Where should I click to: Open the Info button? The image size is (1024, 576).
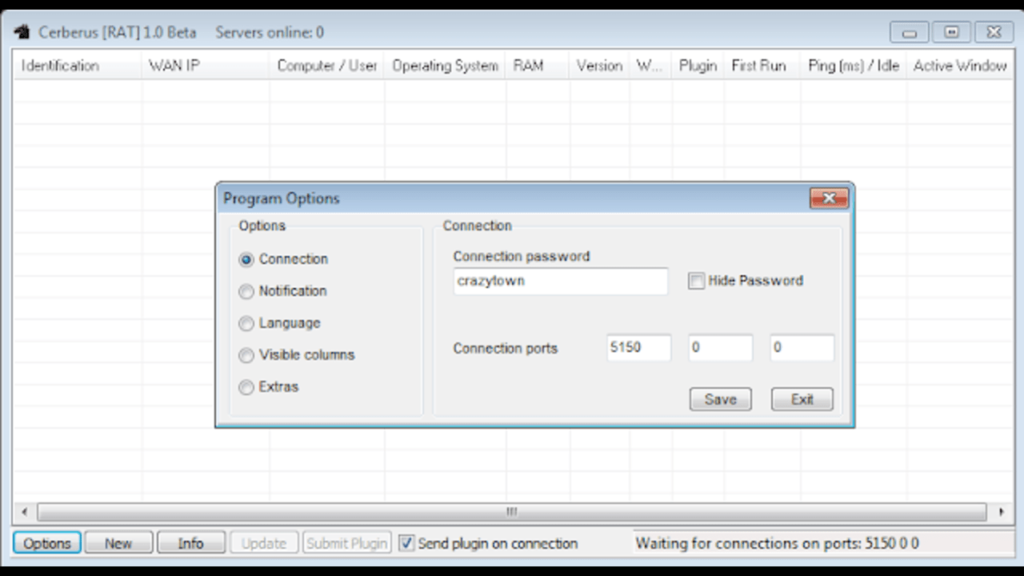pyautogui.click(x=191, y=543)
